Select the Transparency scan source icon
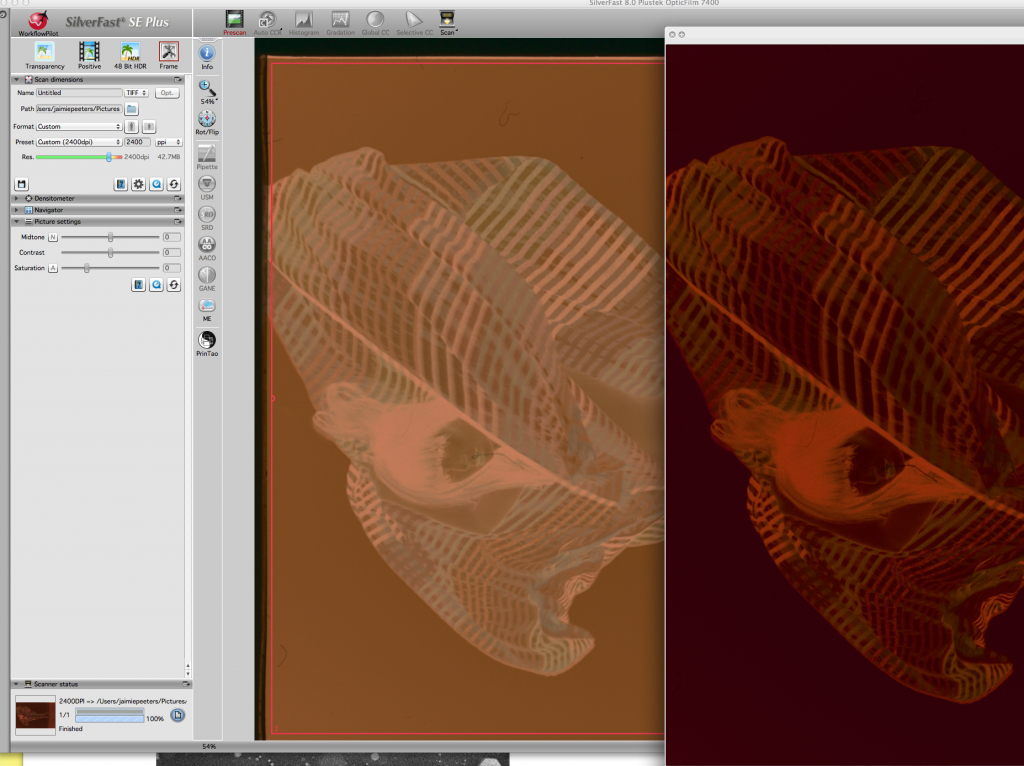The image size is (1024, 766). [44, 56]
